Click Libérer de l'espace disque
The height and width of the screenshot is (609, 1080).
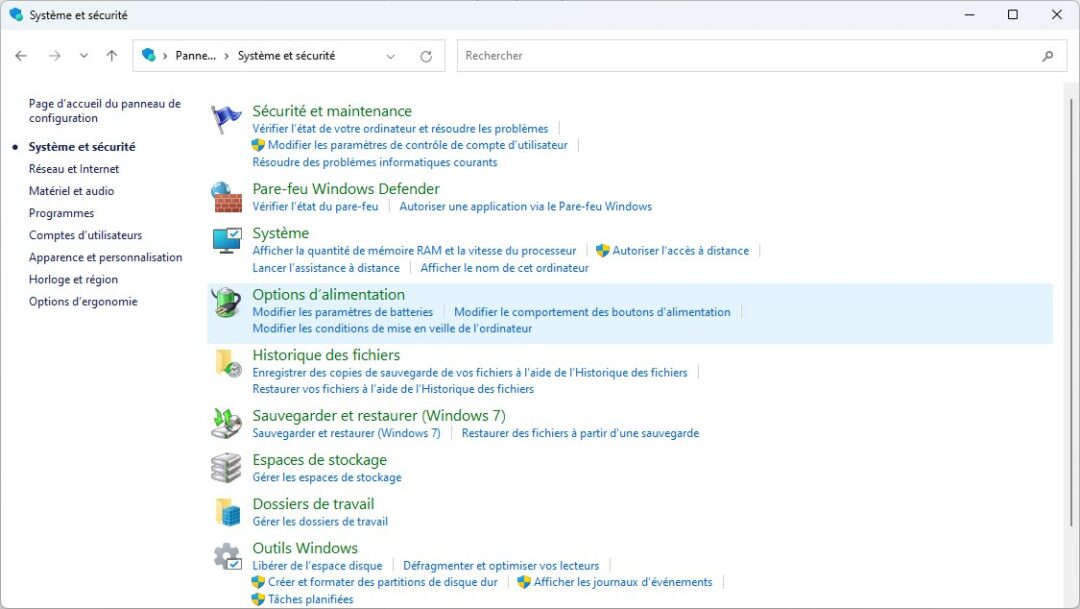tap(317, 566)
